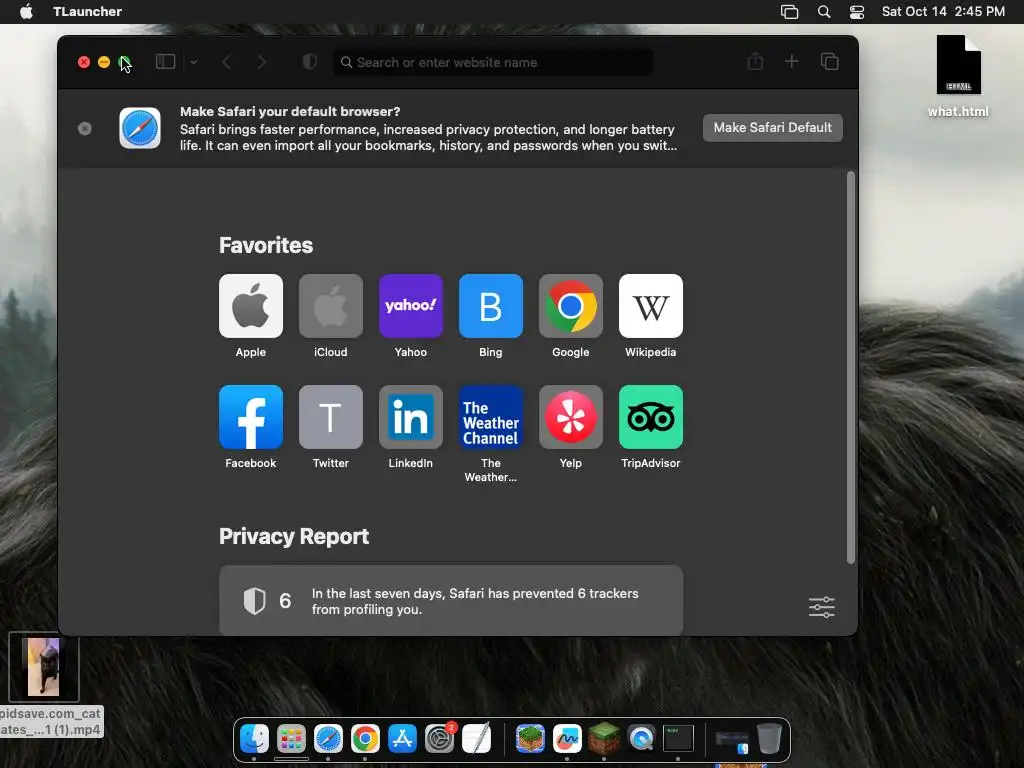Open the grass block icon in Dock
The image size is (1024, 768).
[604, 739]
